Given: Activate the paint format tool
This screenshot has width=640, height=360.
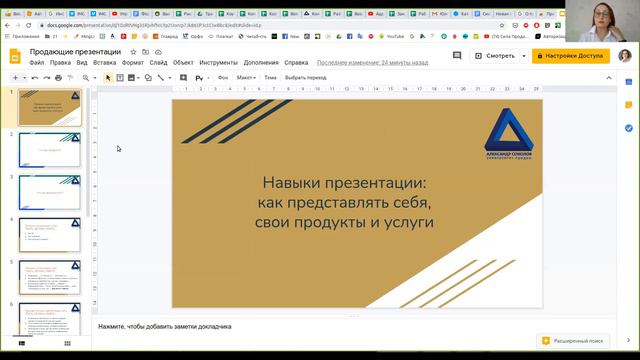Looking at the screenshot, I should (70, 78).
